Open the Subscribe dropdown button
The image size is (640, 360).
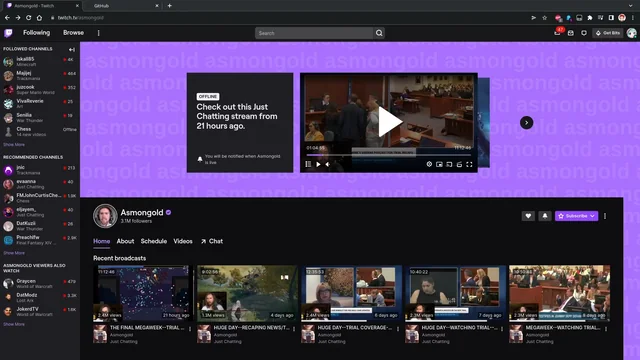576,216
